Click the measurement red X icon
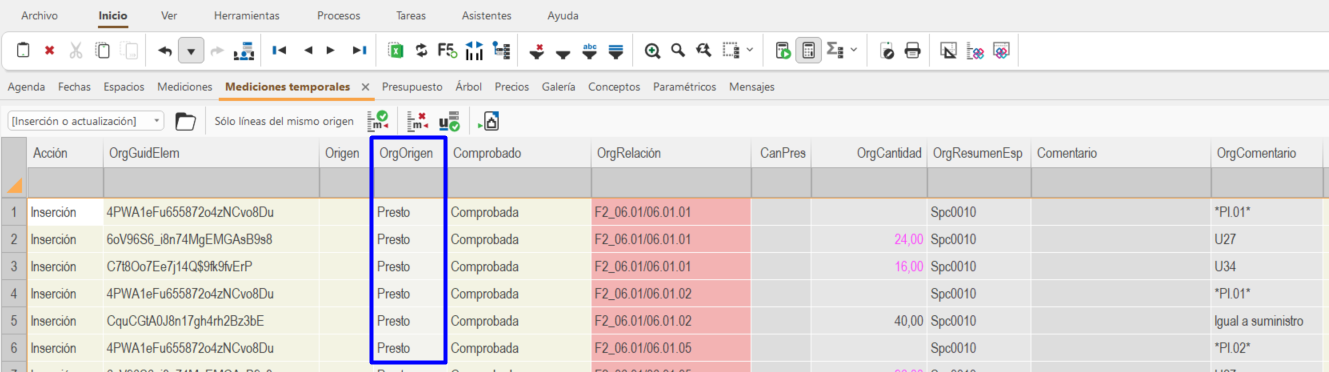 [419, 121]
